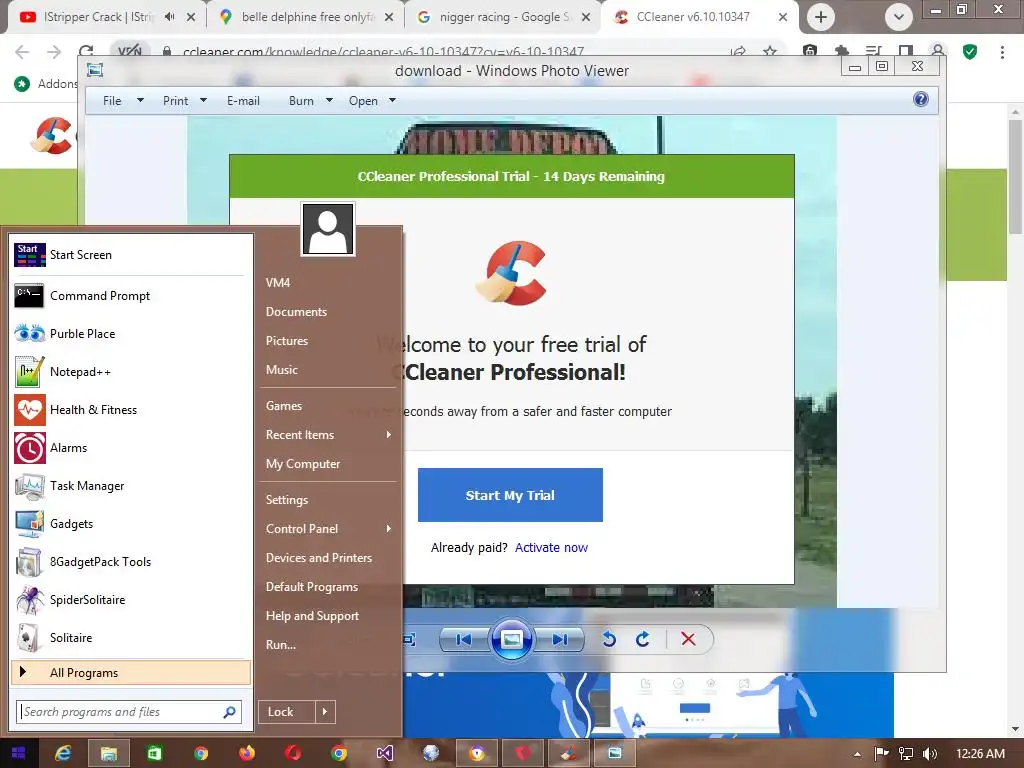Image resolution: width=1024 pixels, height=768 pixels.
Task: Open a new Chrome tab
Action: point(821,17)
